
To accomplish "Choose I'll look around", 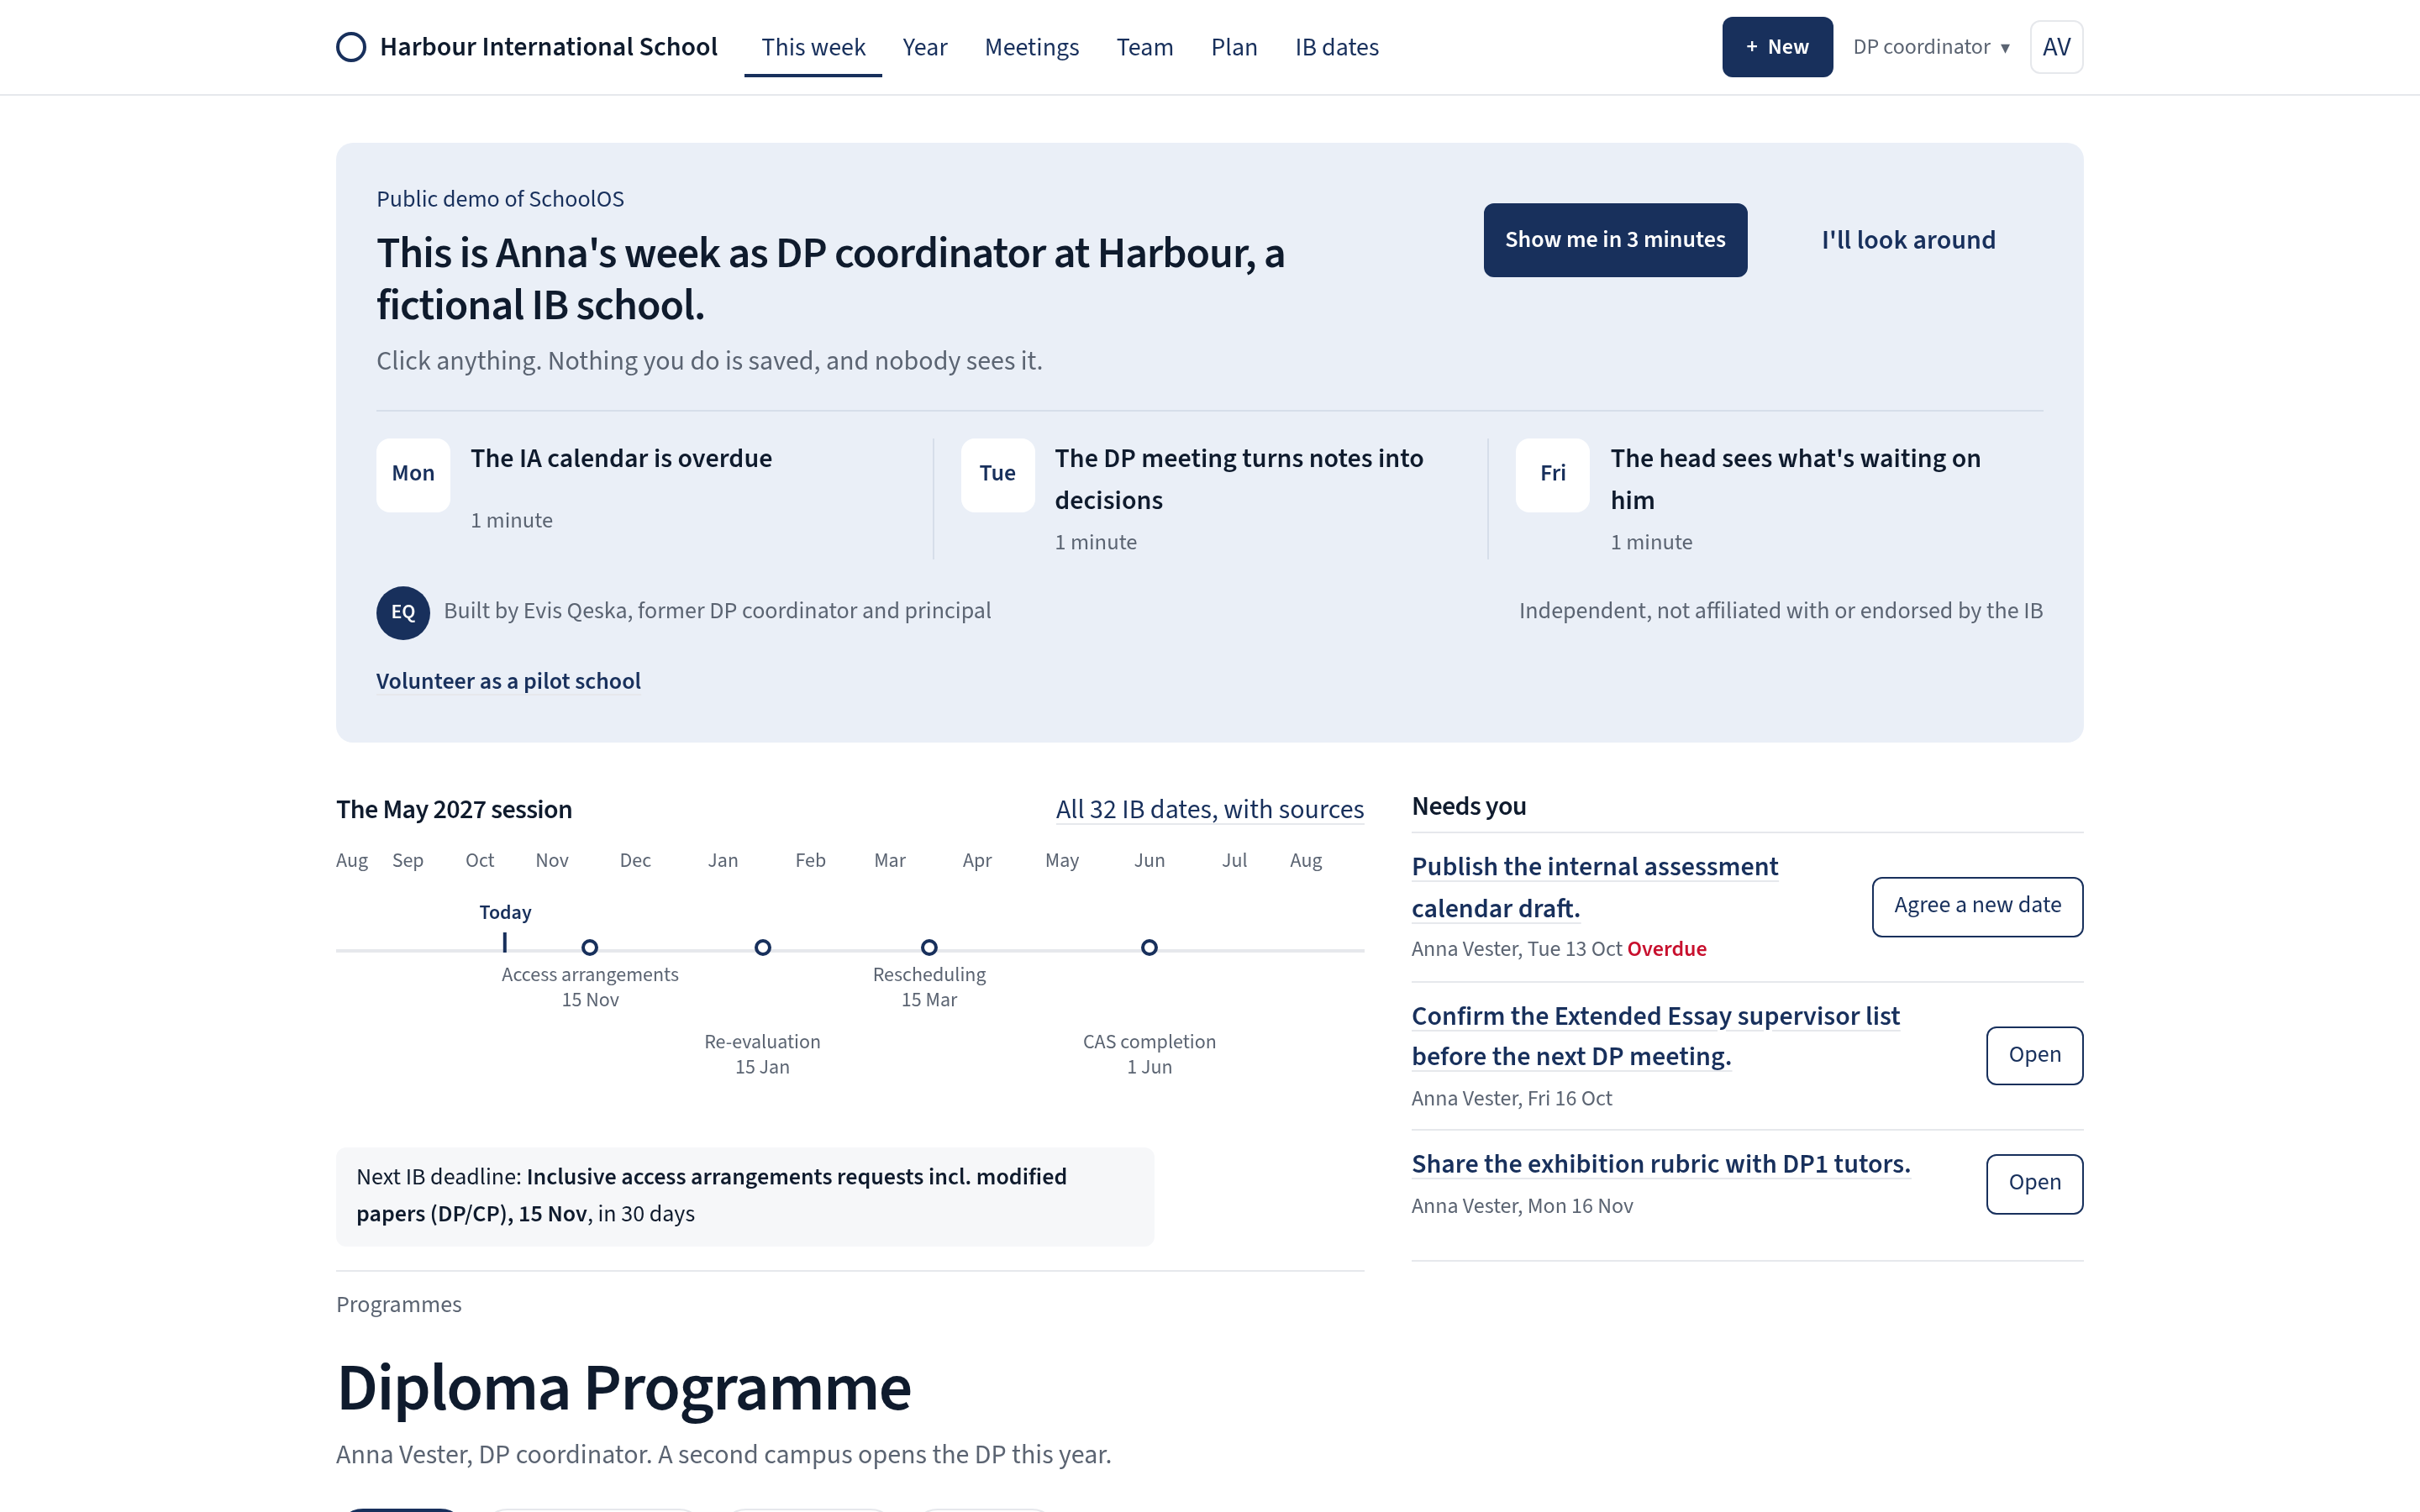I will click(x=1908, y=240).
